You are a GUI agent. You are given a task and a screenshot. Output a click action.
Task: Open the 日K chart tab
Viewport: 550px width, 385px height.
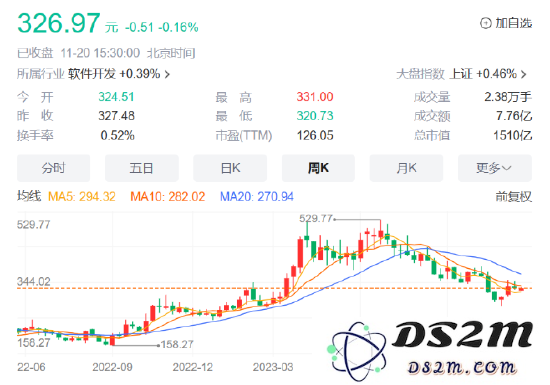(x=230, y=168)
